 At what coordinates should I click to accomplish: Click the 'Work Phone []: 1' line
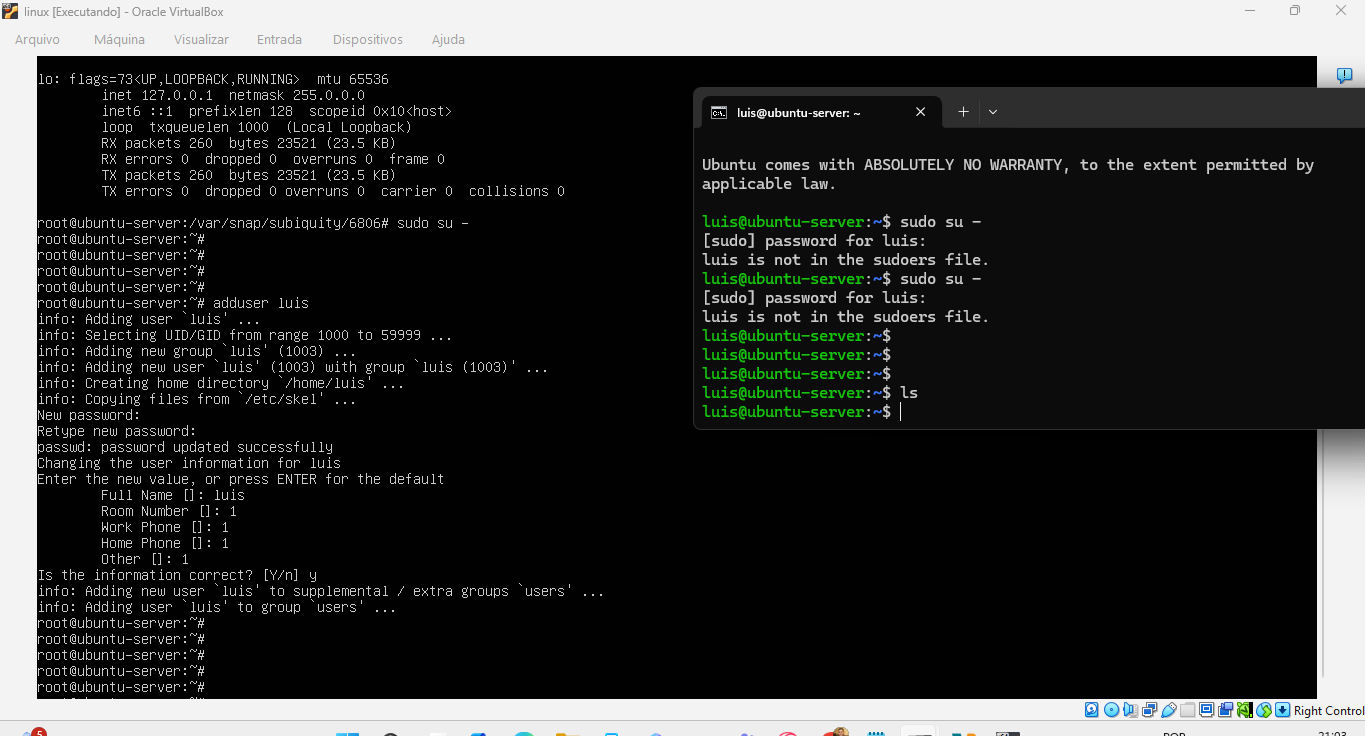tap(165, 527)
